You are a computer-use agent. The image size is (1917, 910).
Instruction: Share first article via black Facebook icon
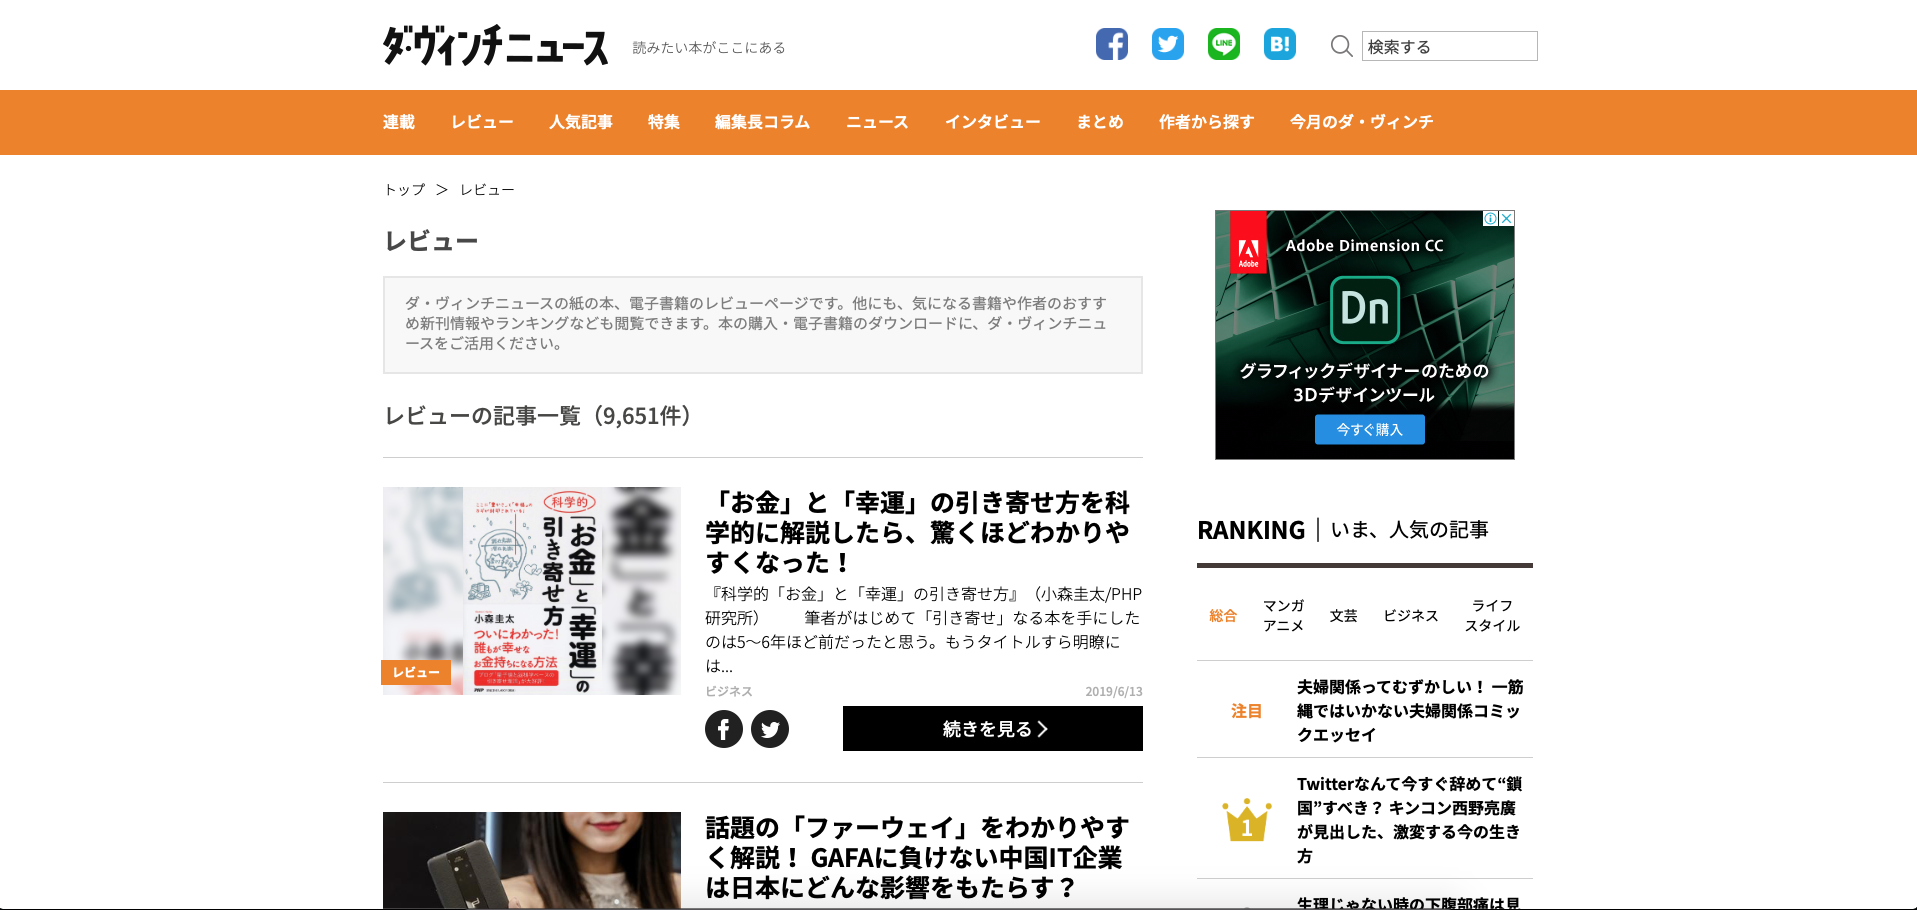coord(723,729)
